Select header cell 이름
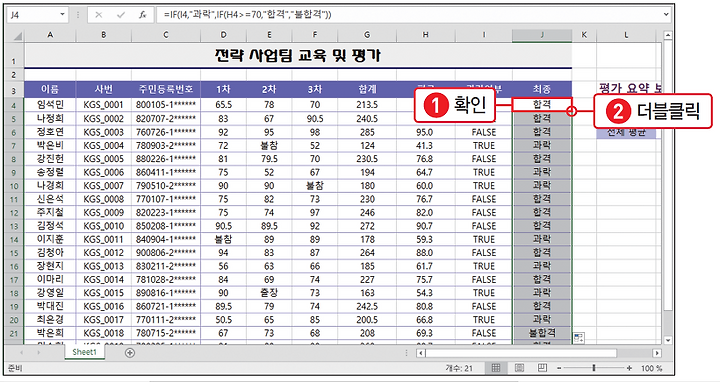Image resolution: width=720 pixels, height=382 pixels. 50,89
